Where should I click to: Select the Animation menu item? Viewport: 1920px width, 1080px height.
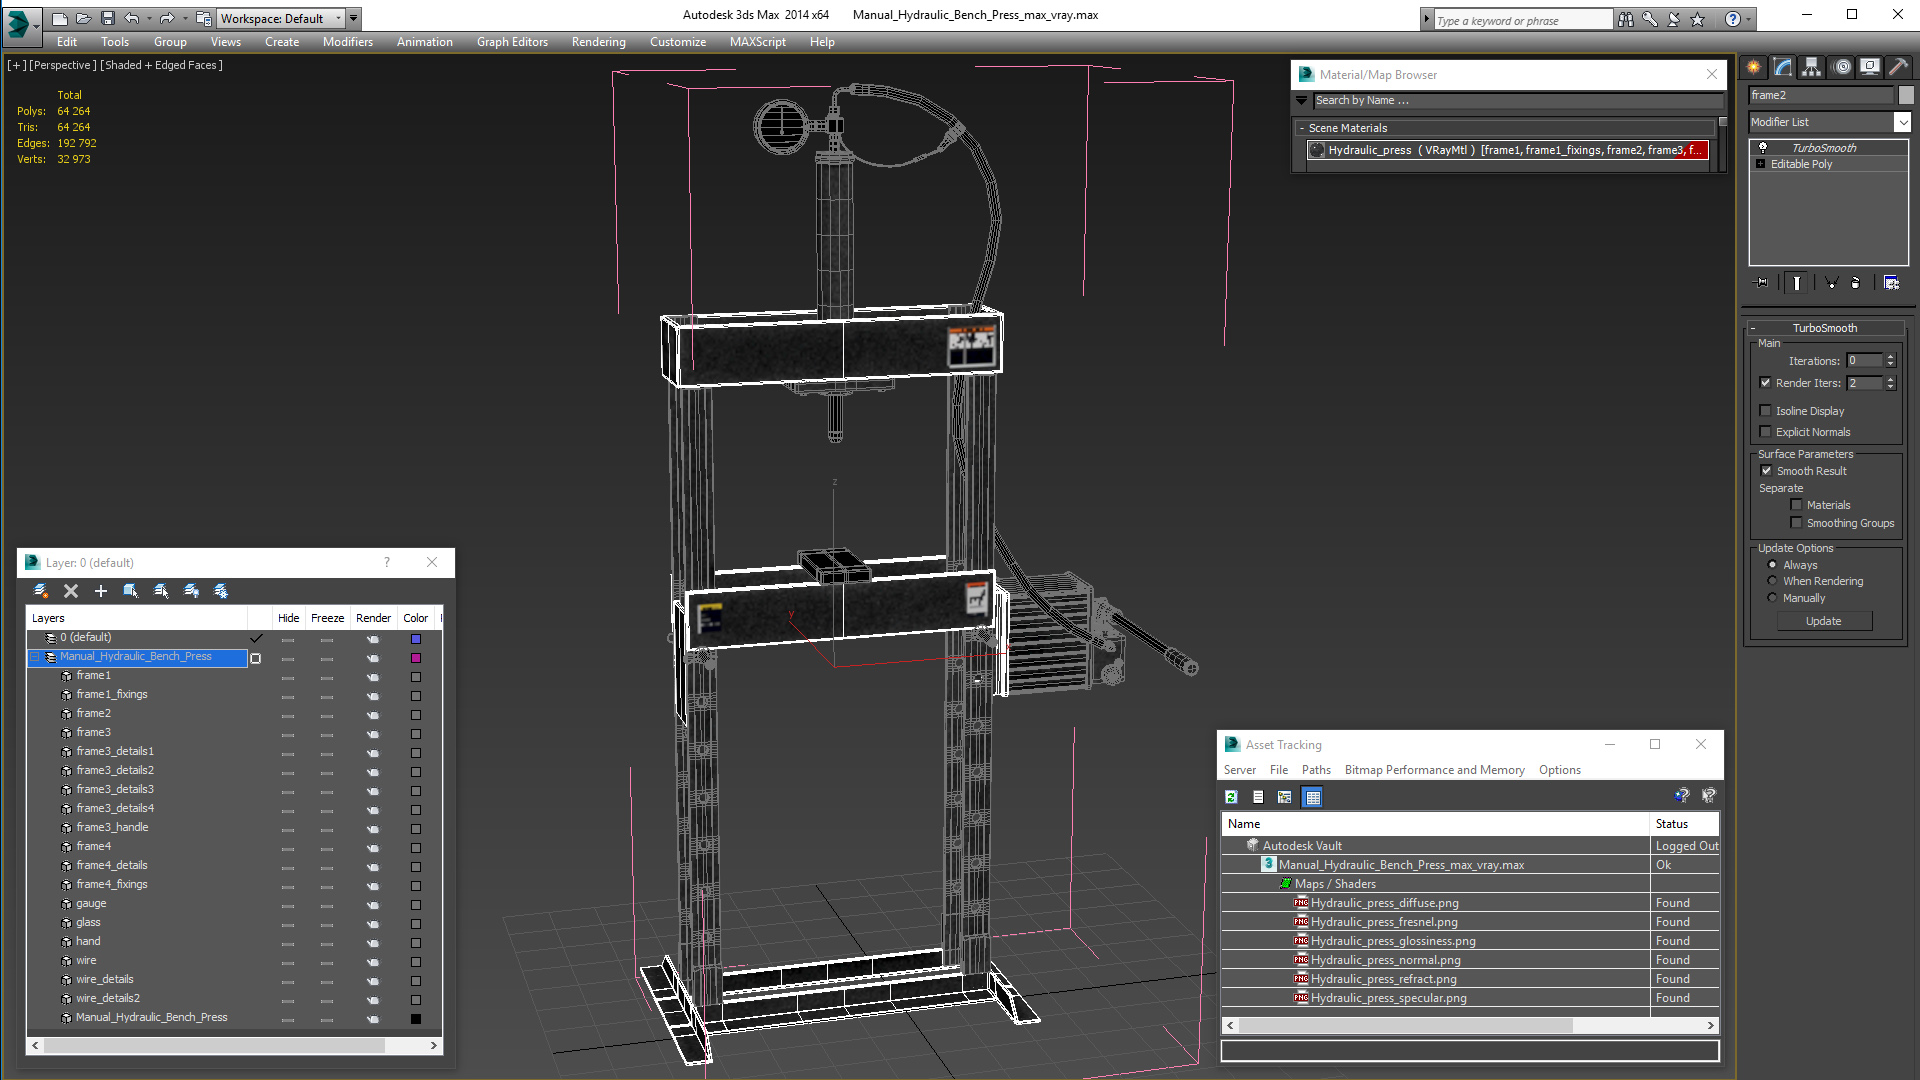pos(422,41)
